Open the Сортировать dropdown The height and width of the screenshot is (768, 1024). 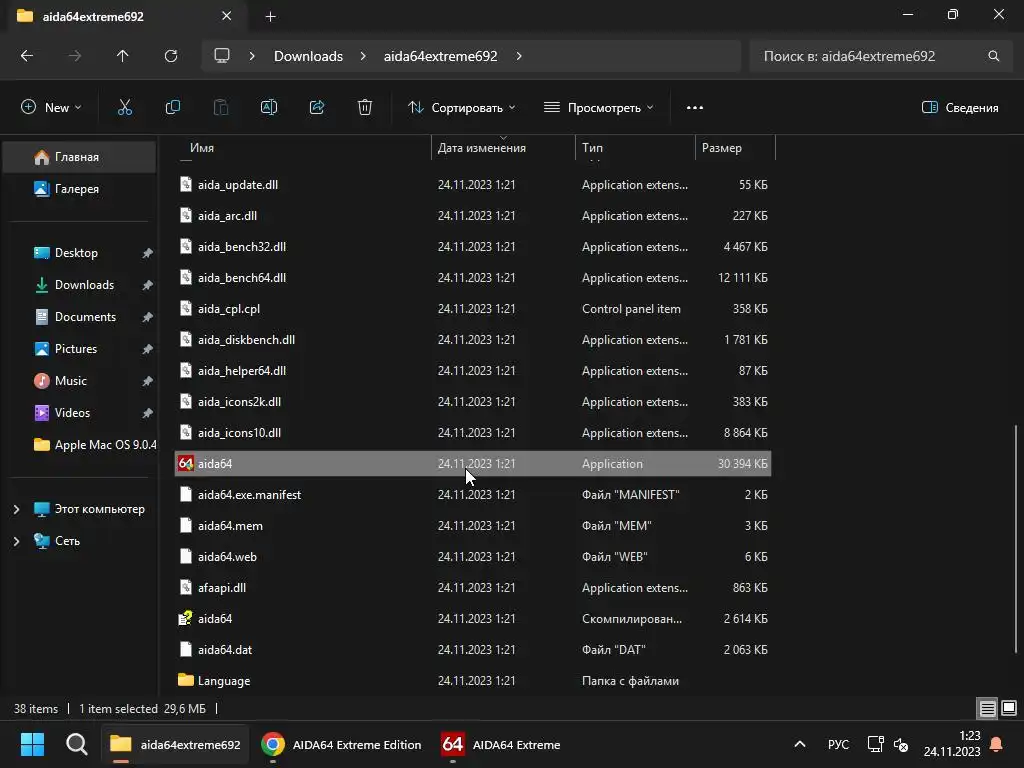pyautogui.click(x=462, y=107)
